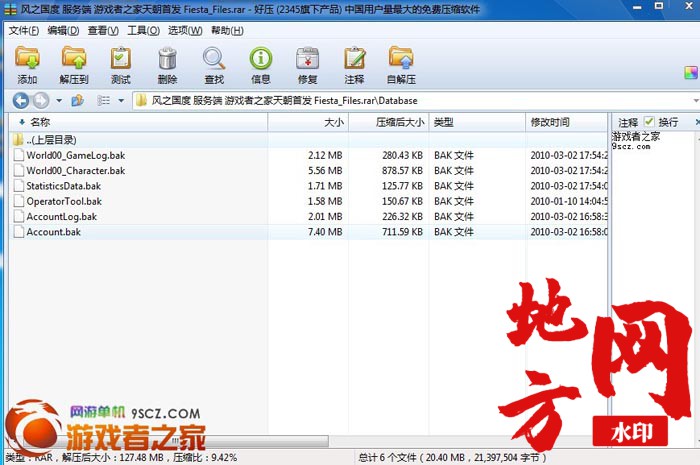Viewport: 700px width, 465px height.
Task: Click the 总计 6 个文件 status text
Action: click(452, 457)
